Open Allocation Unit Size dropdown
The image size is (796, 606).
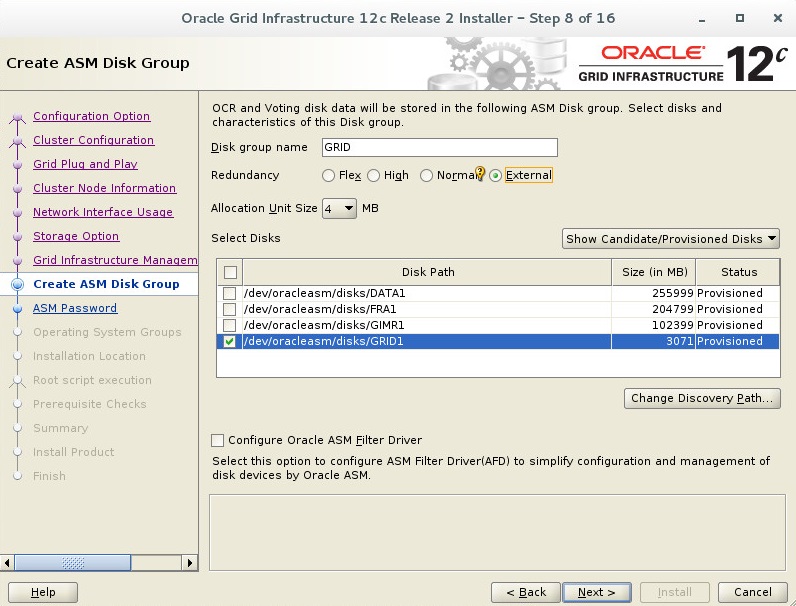click(x=339, y=209)
